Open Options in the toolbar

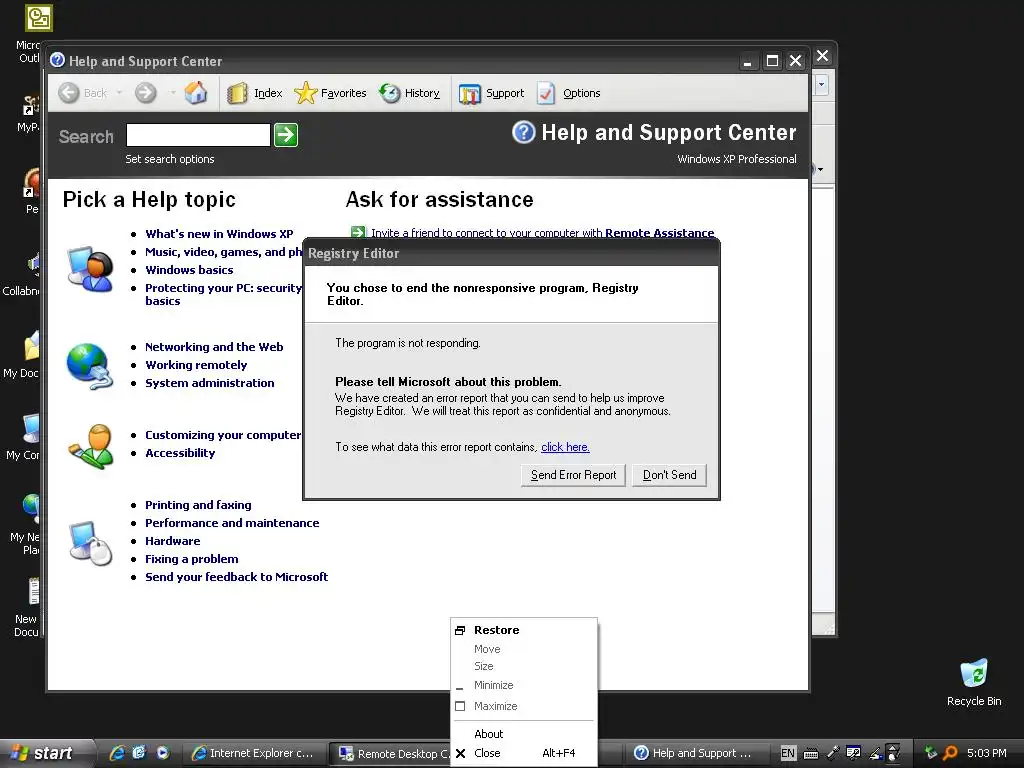[568, 93]
